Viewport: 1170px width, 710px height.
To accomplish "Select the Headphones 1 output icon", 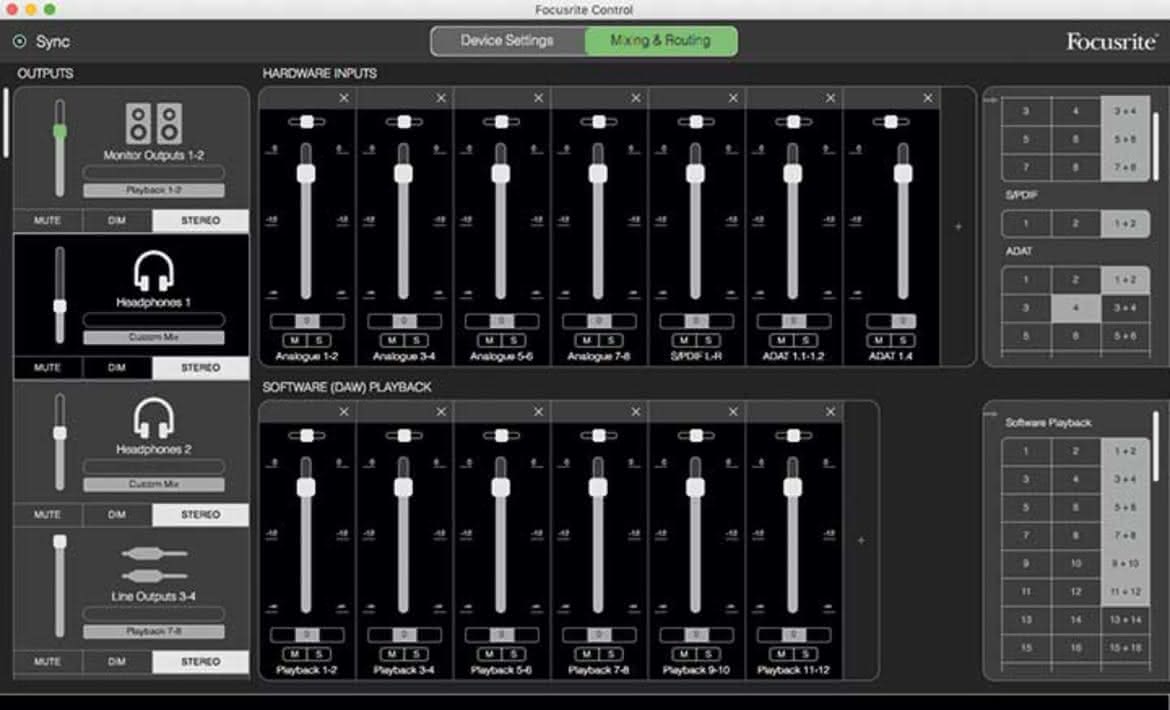I will [x=154, y=271].
